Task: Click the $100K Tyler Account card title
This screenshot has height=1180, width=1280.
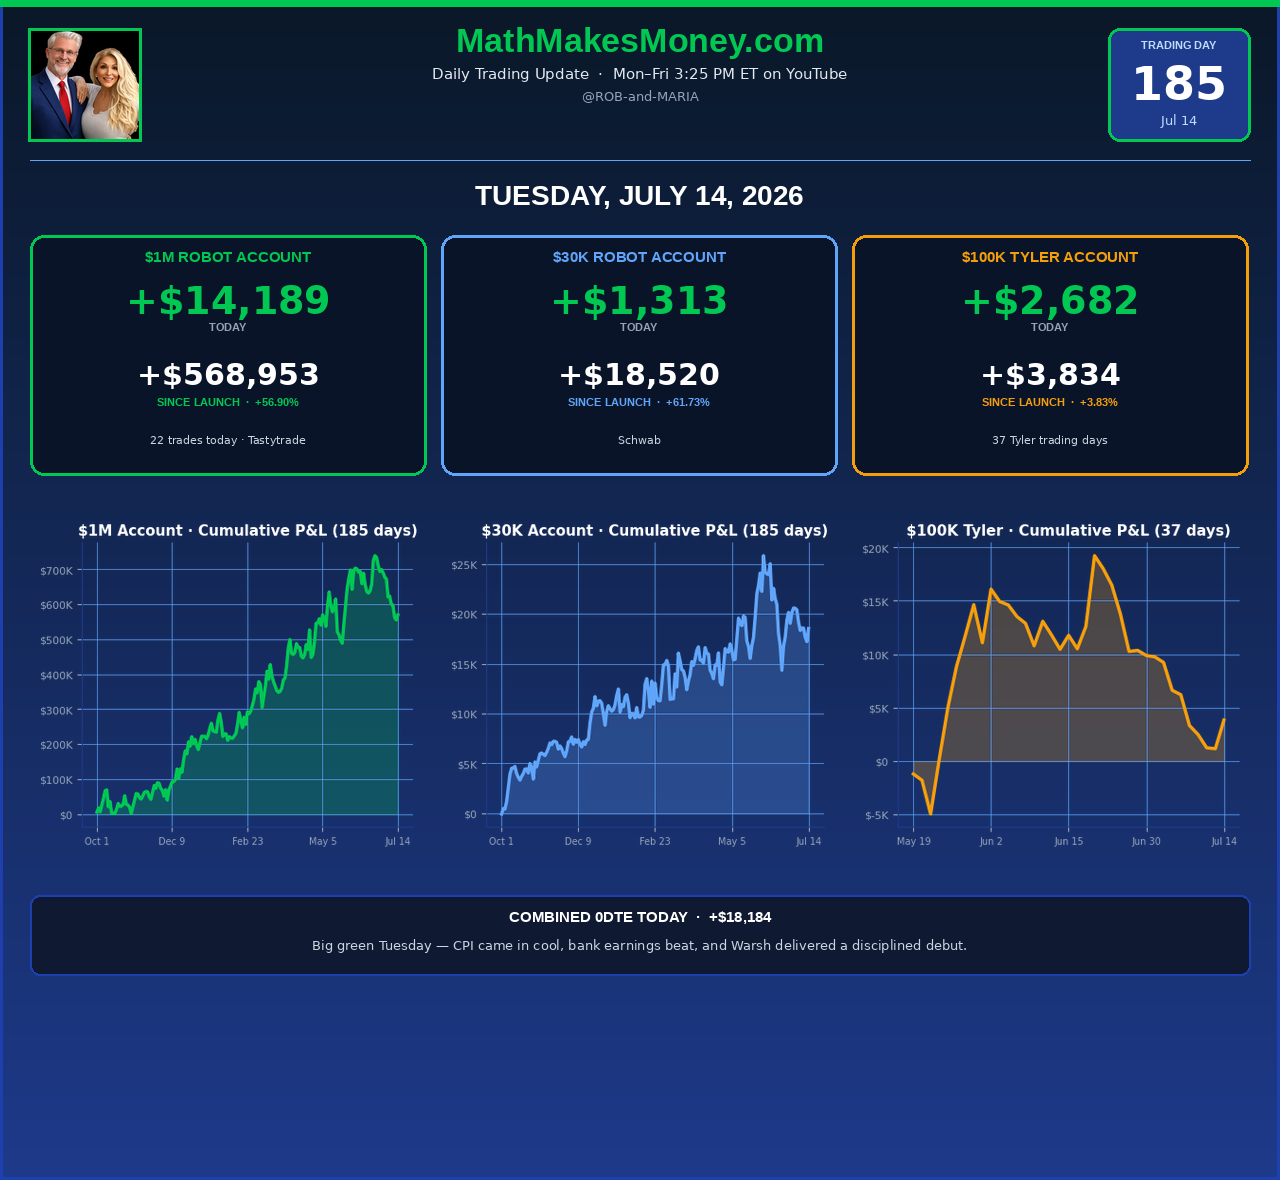Action: (x=1050, y=257)
